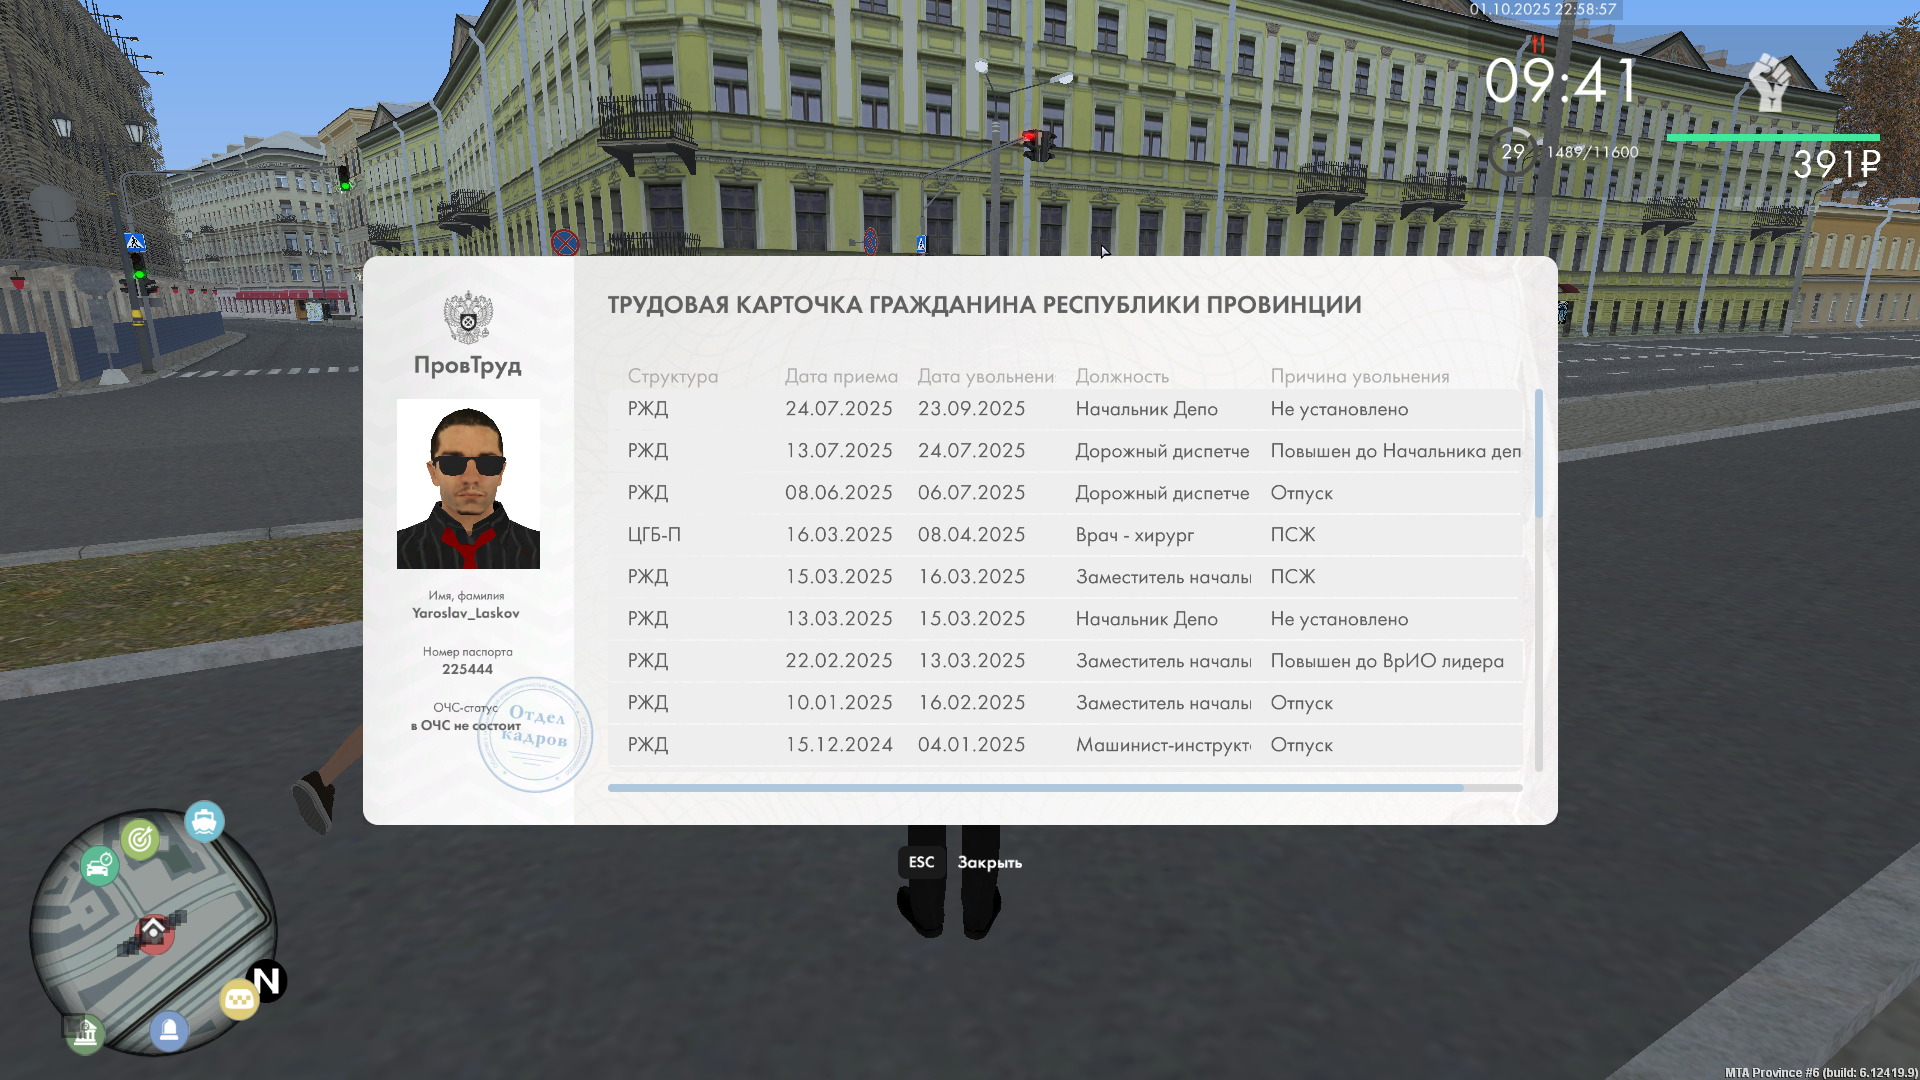The image size is (1920, 1080).
Task: Click the blue siren icon on minimap
Action: [169, 1029]
